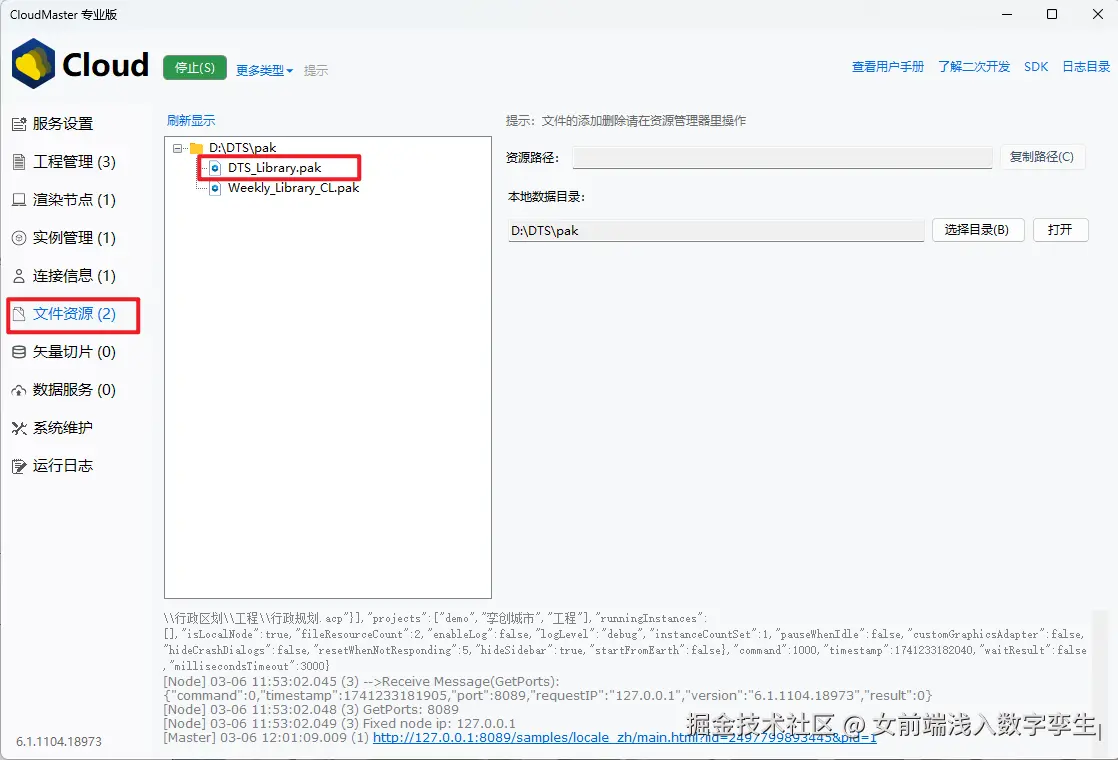The height and width of the screenshot is (760, 1118).
Task: Close the CloudMaster window
Action: pyautogui.click(x=1098, y=14)
